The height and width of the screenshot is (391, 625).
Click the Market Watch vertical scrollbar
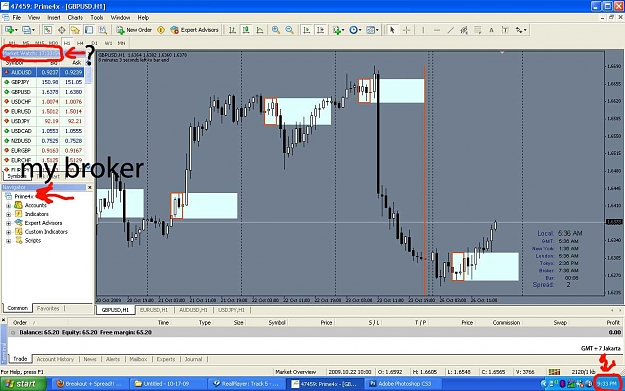(88, 116)
